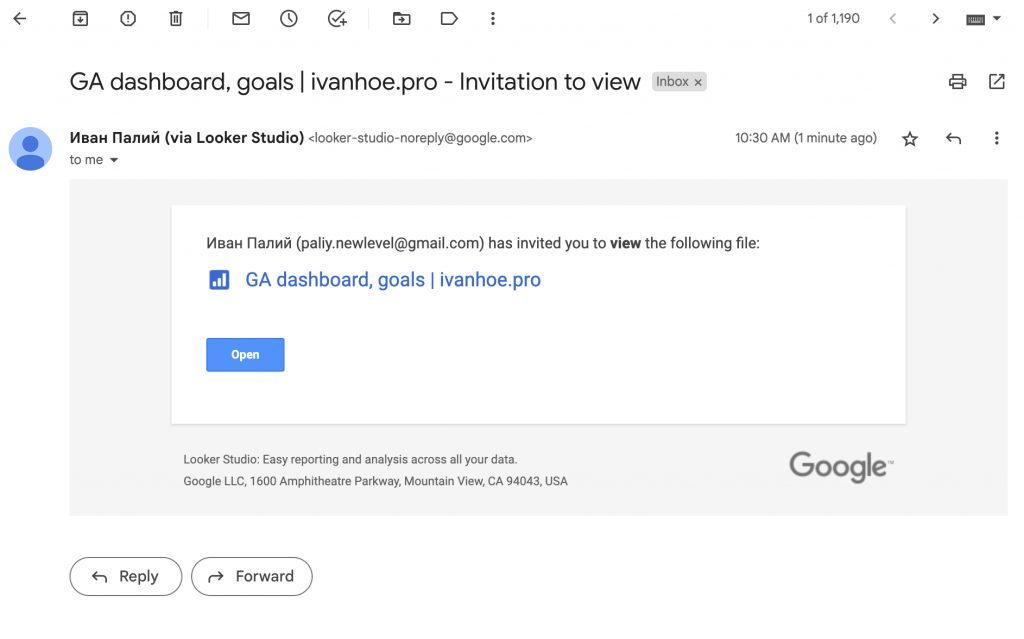The image size is (1024, 639).
Task: Show recipient details next to 'to me'
Action: click(x=114, y=160)
